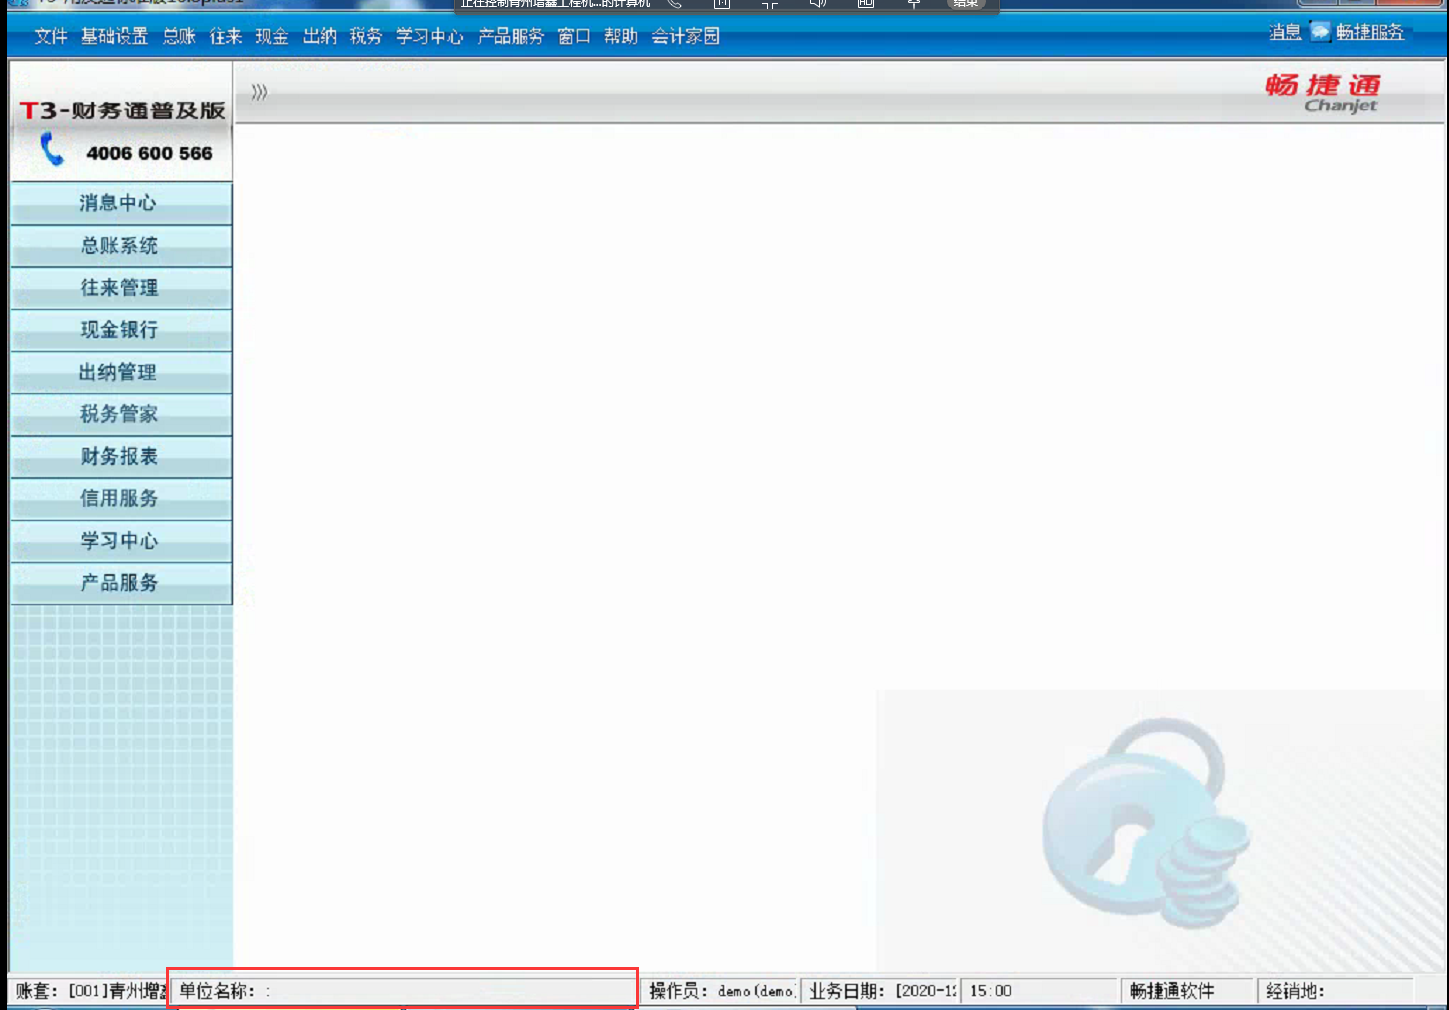Click the 15:00 time in status bar
1449x1010 pixels.
tap(1040, 991)
